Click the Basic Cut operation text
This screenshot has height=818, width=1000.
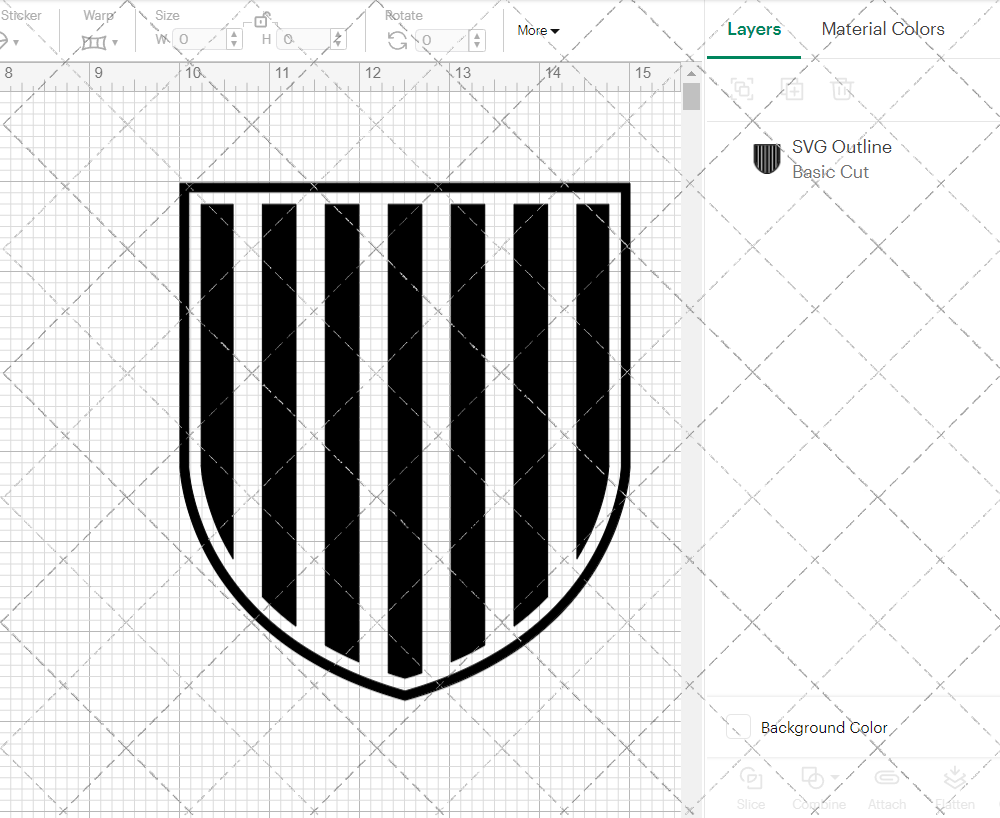point(830,172)
